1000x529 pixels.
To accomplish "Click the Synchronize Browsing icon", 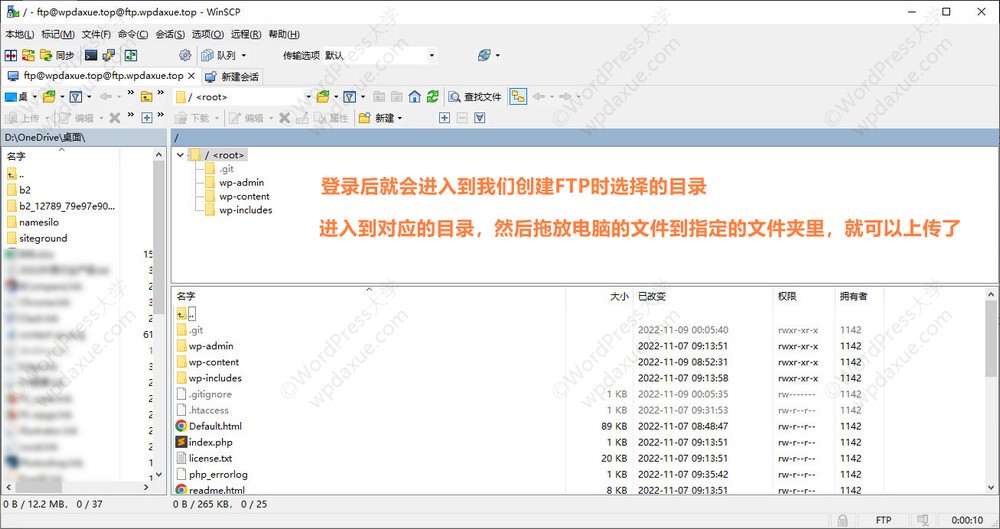I will (x=28, y=56).
